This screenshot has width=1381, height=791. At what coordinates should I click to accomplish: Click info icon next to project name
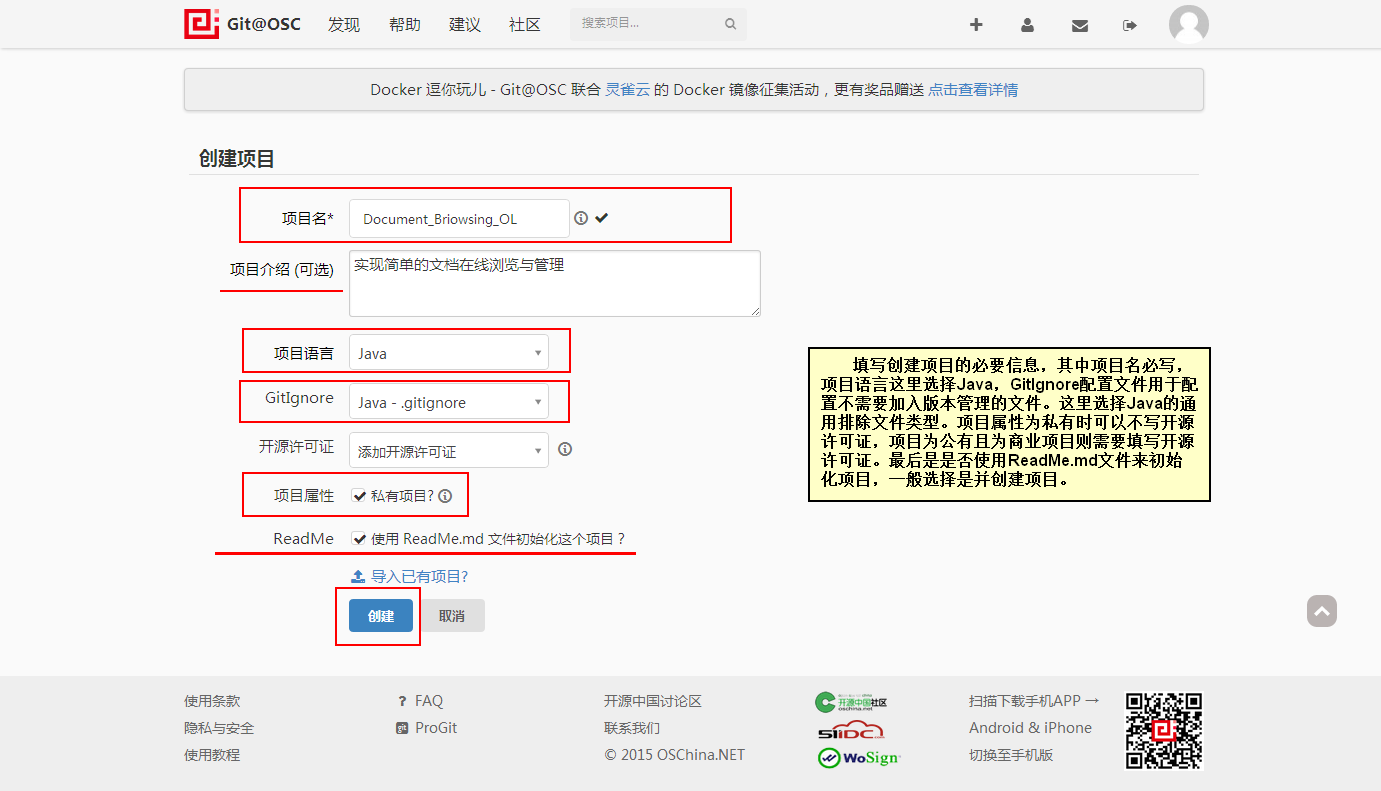[581, 218]
